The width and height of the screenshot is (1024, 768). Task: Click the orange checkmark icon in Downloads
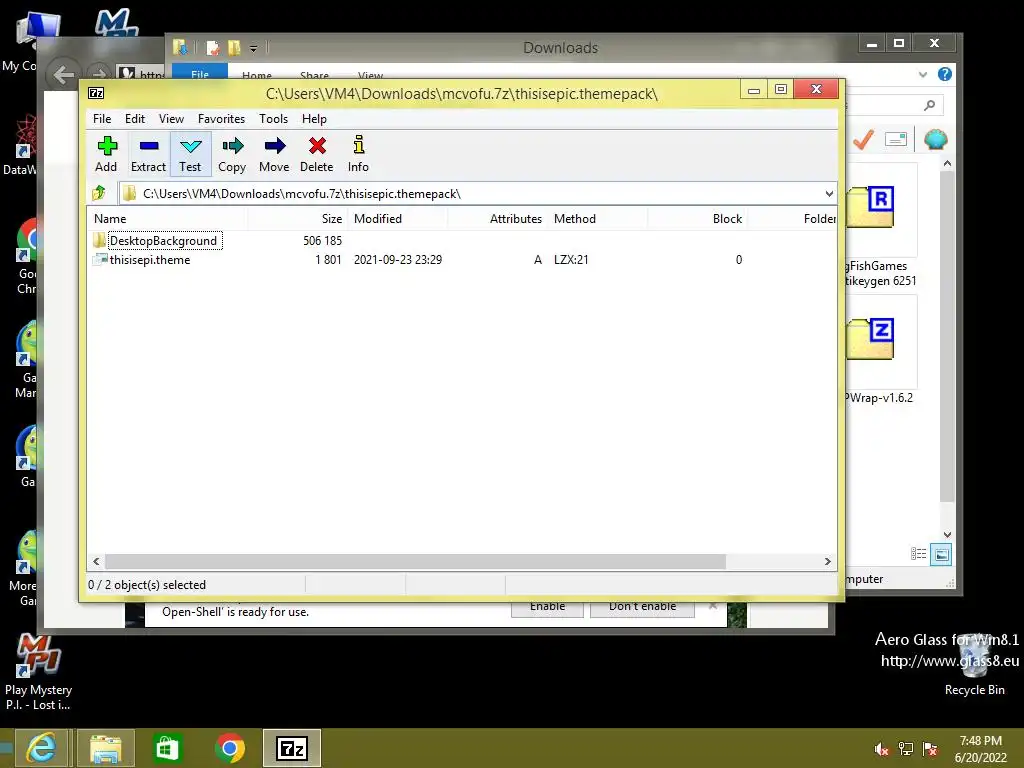click(x=863, y=139)
